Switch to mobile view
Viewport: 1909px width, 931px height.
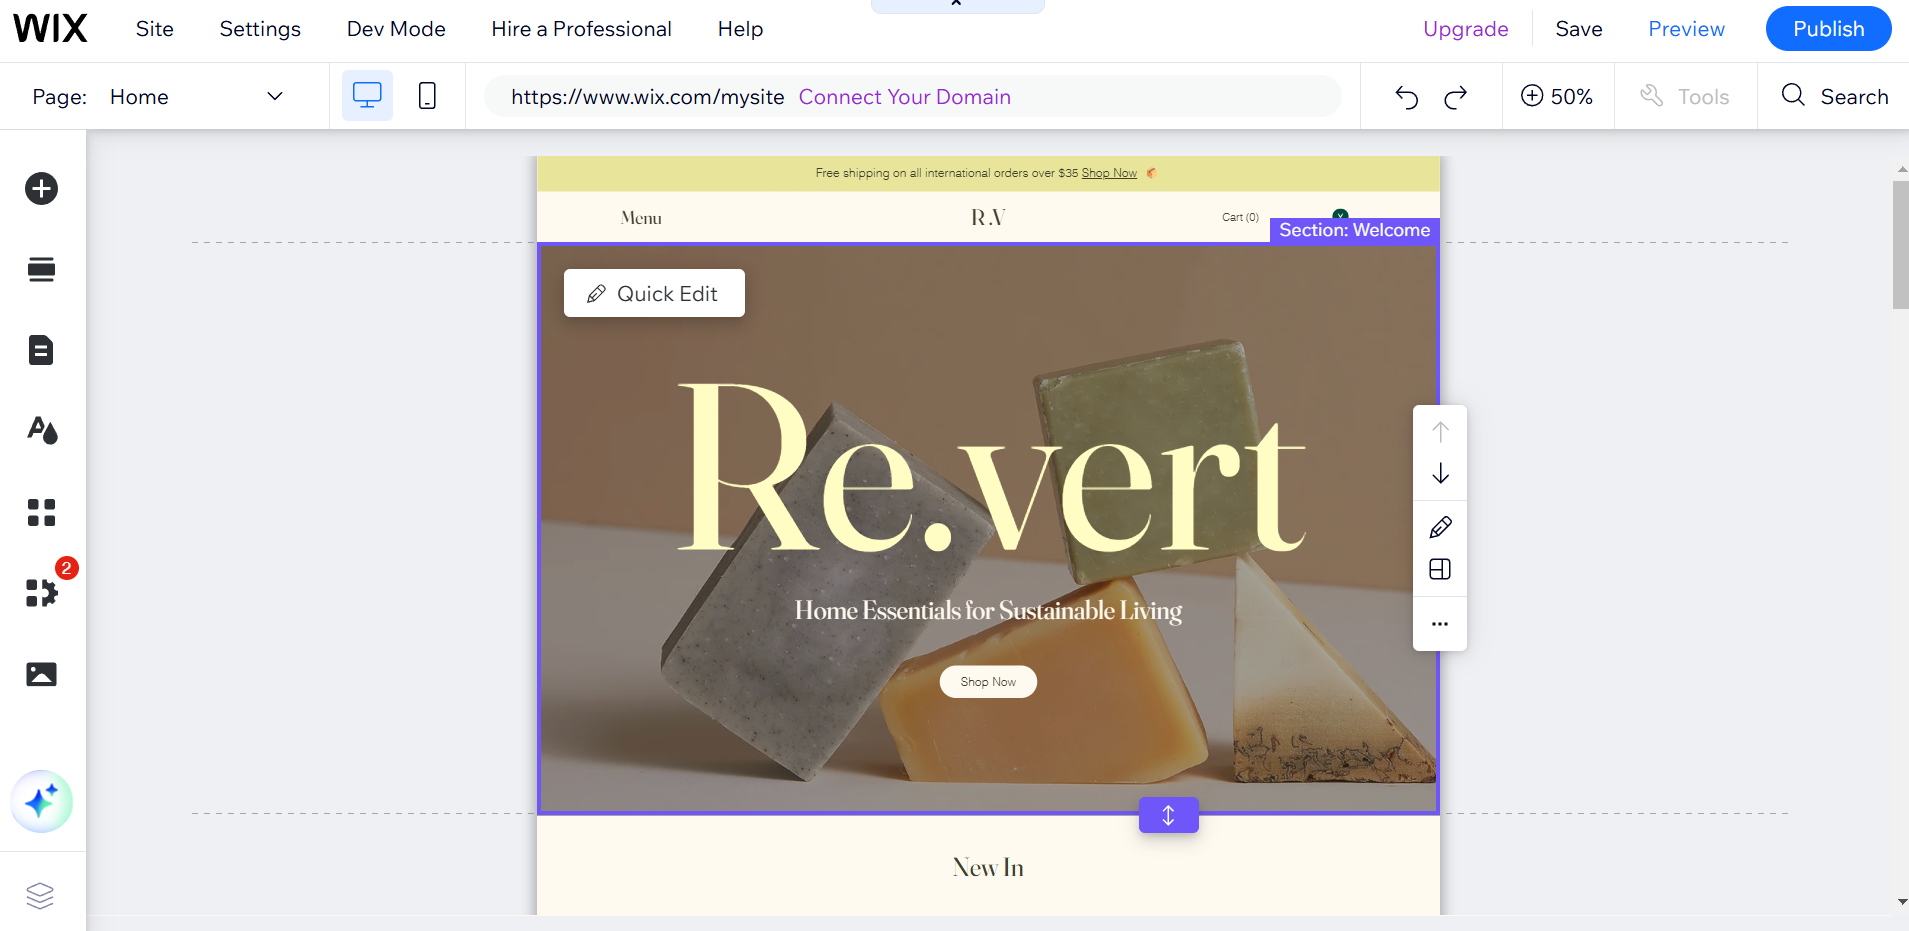pyautogui.click(x=427, y=96)
